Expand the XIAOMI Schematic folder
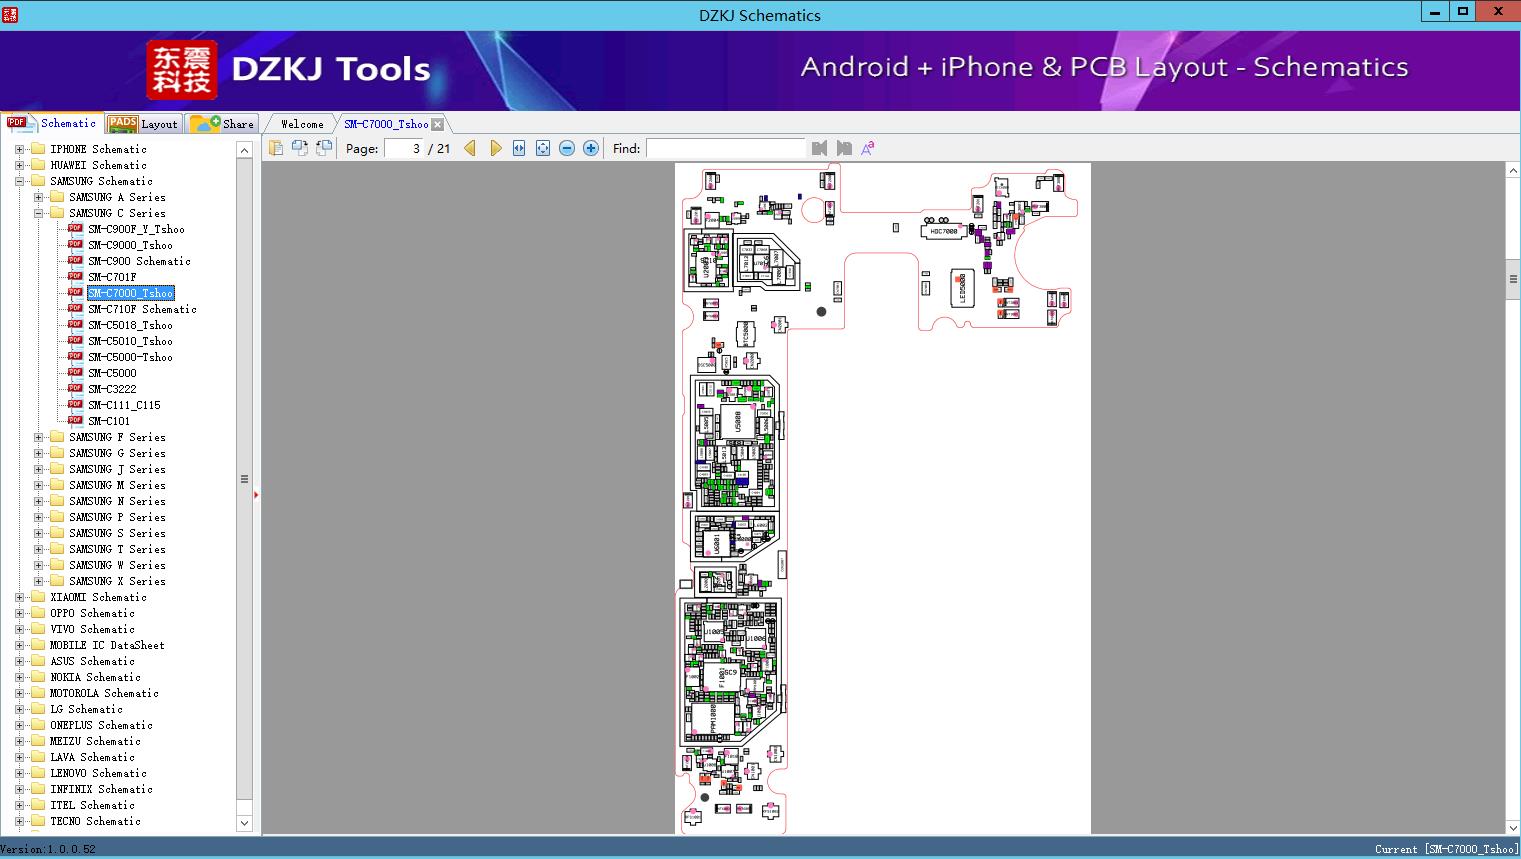The image size is (1521, 859). [19, 597]
